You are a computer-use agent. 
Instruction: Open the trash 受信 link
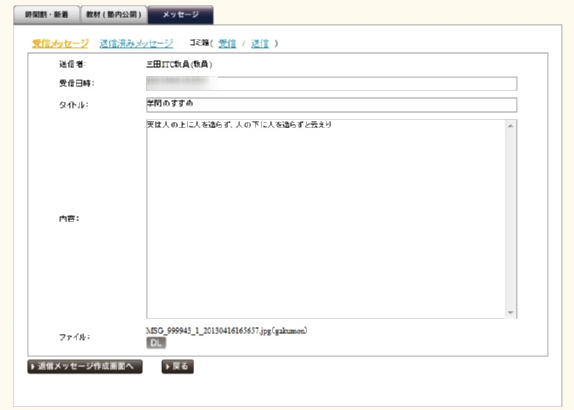tap(227, 44)
